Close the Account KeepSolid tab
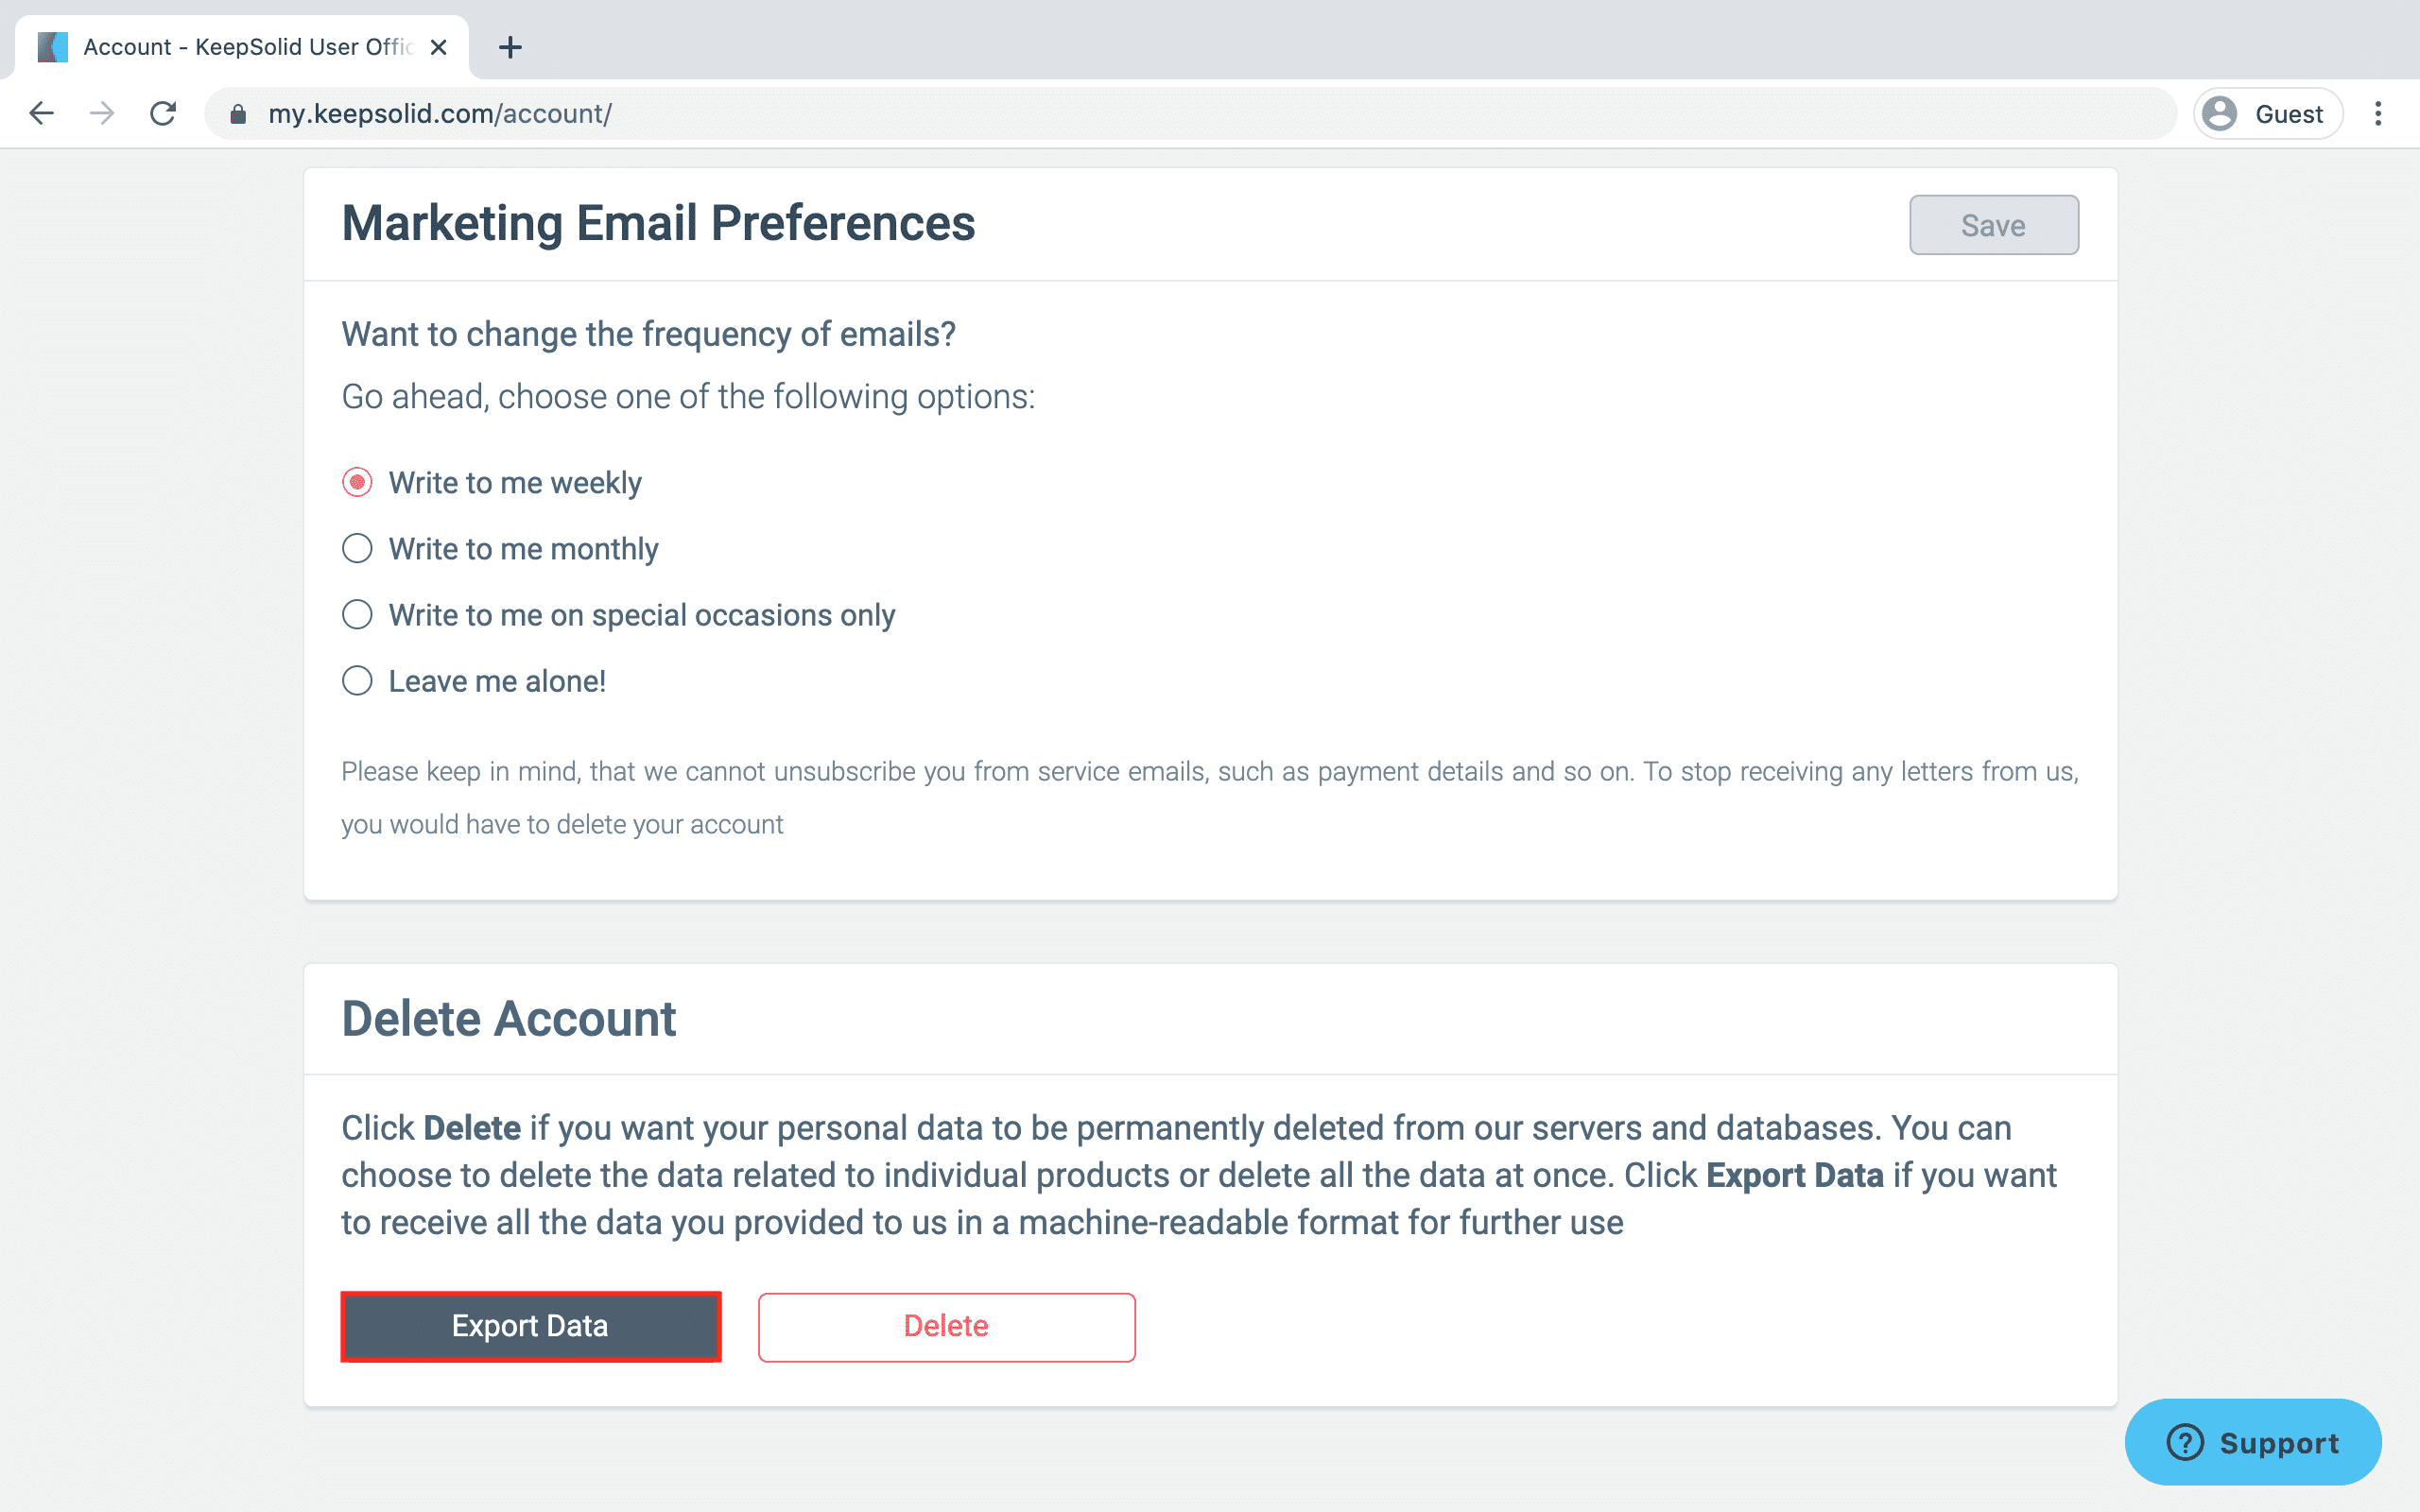The width and height of the screenshot is (2420, 1512). 438,47
